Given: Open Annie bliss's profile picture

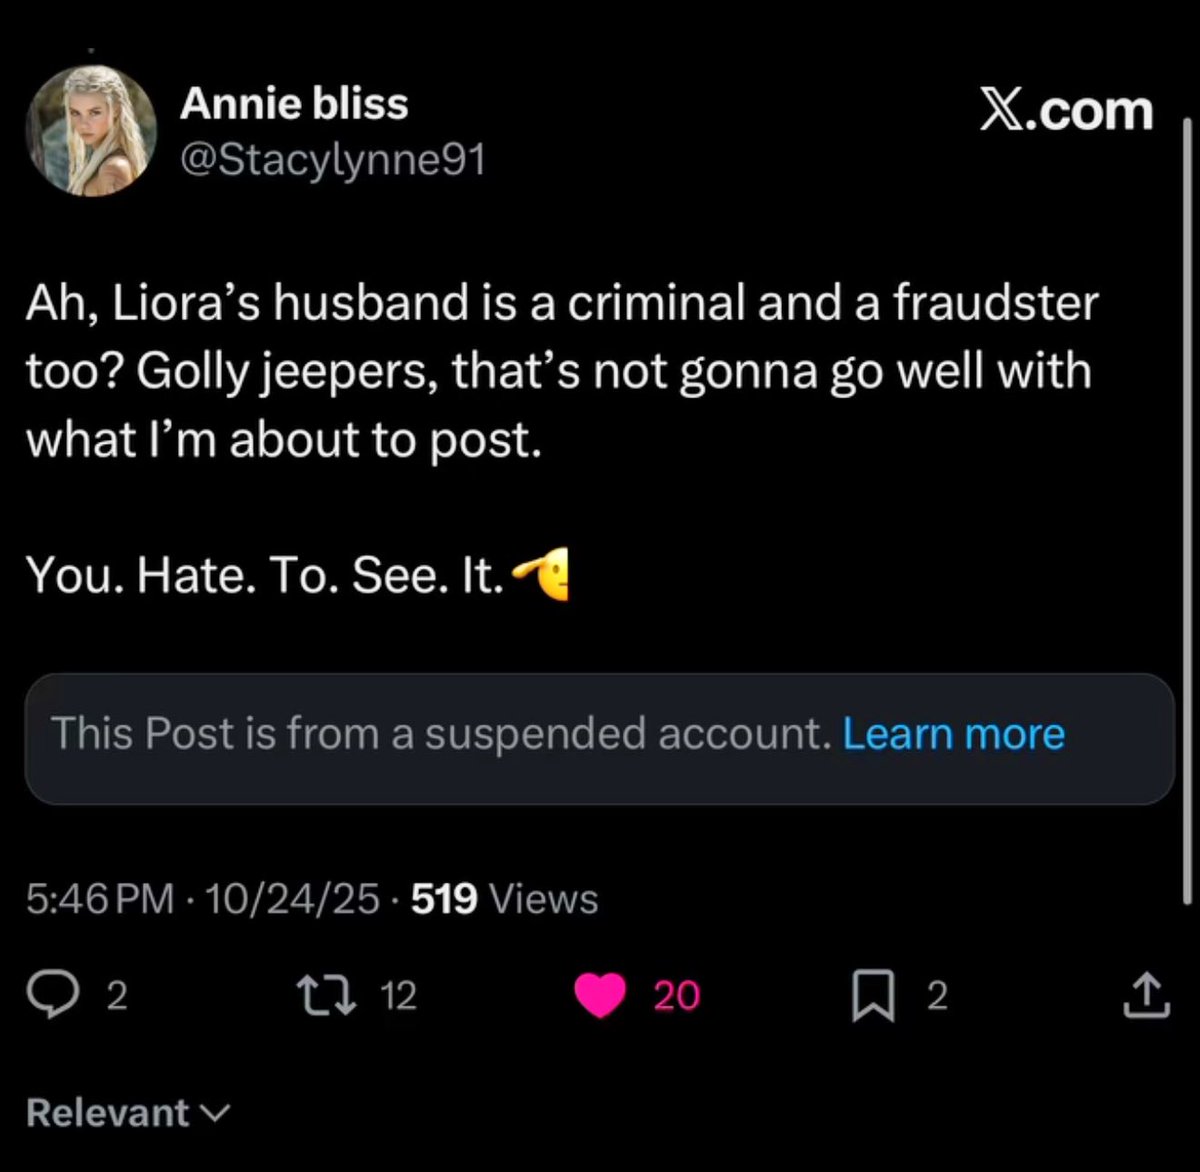Looking at the screenshot, I should [x=92, y=130].
